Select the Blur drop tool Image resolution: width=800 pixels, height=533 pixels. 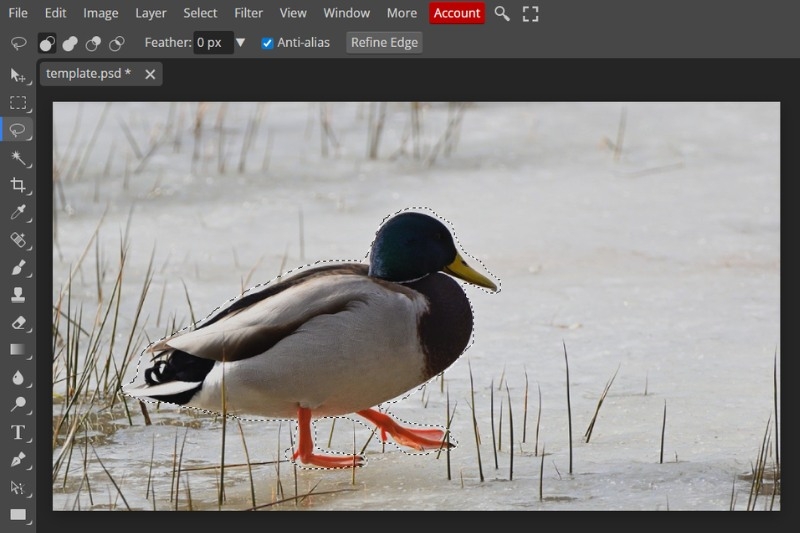(x=18, y=377)
